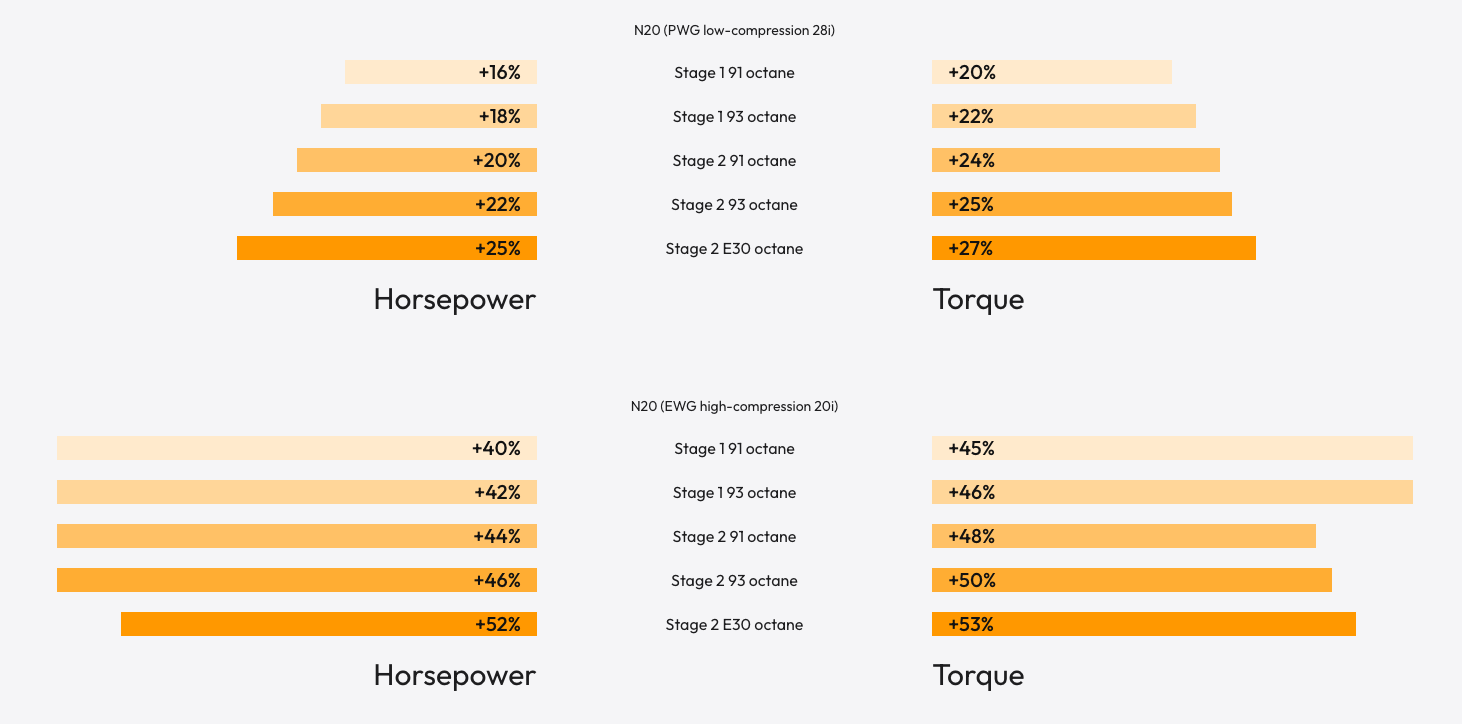This screenshot has width=1462, height=724.
Task: Click the Horsepower title under the 28i chart
Action: (x=454, y=299)
